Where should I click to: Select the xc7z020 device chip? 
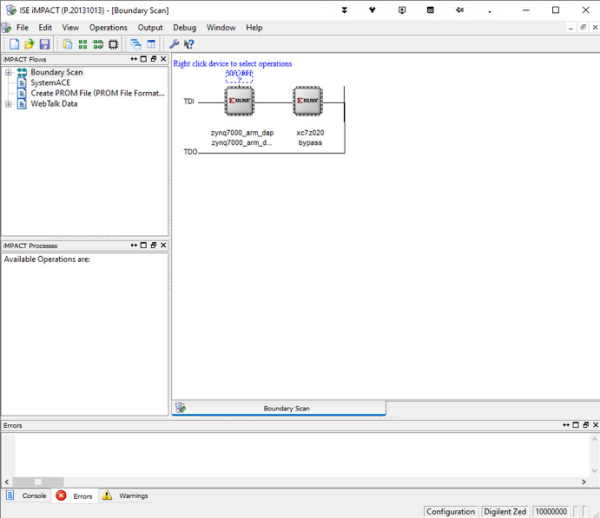click(x=309, y=102)
